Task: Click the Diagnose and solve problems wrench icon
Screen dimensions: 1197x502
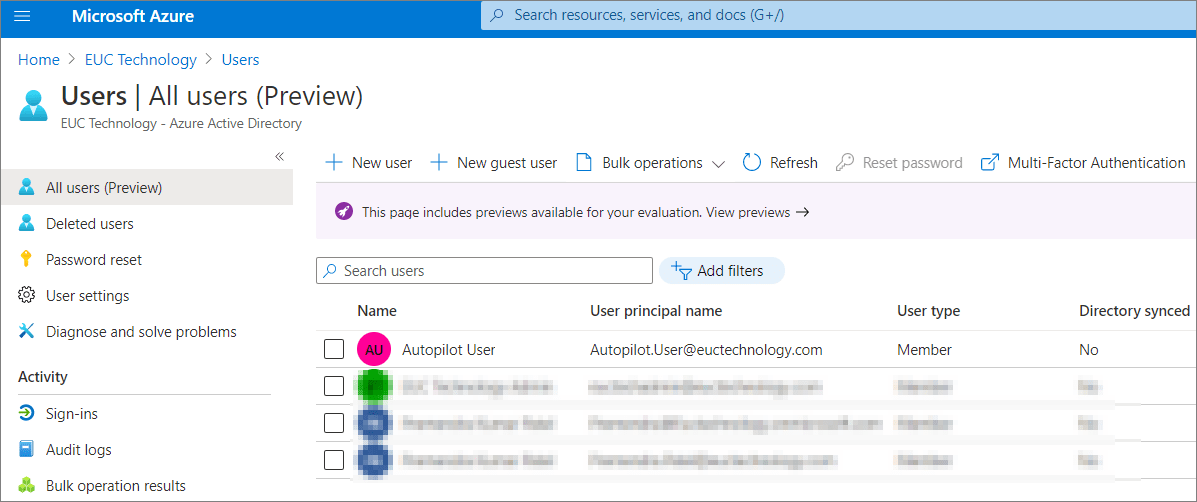Action: [27, 331]
